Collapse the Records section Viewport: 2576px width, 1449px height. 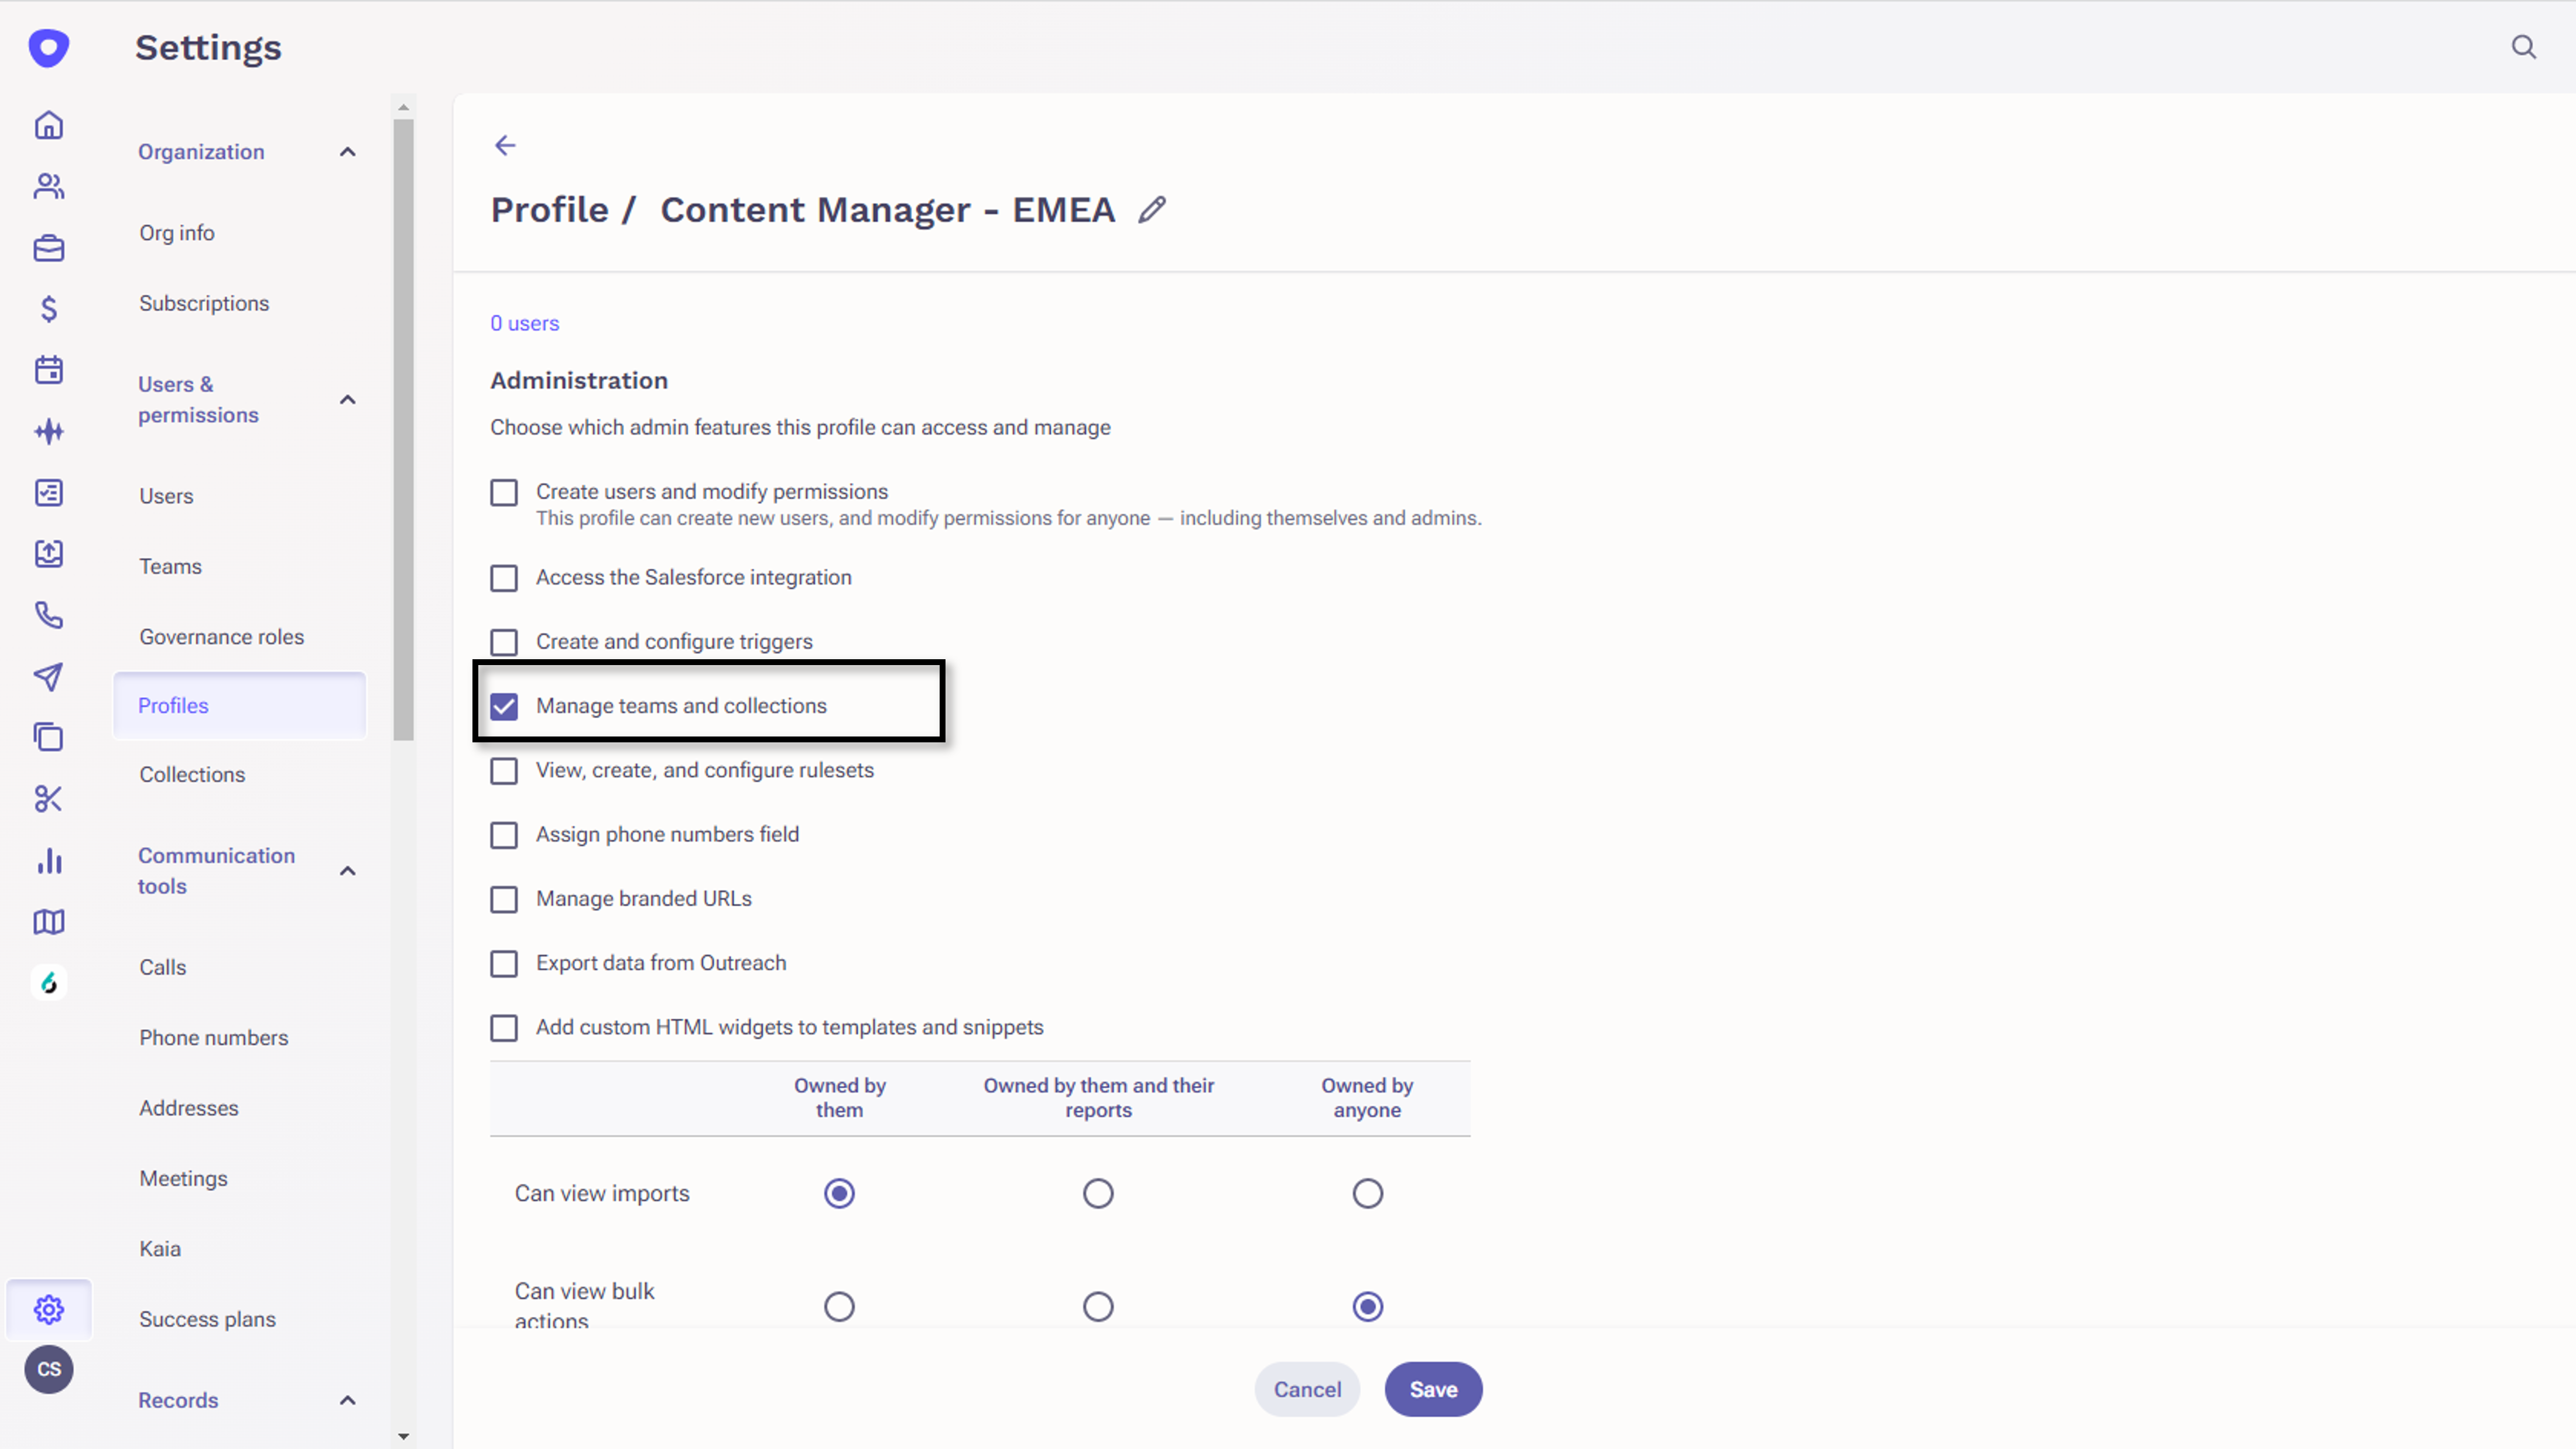click(347, 1400)
